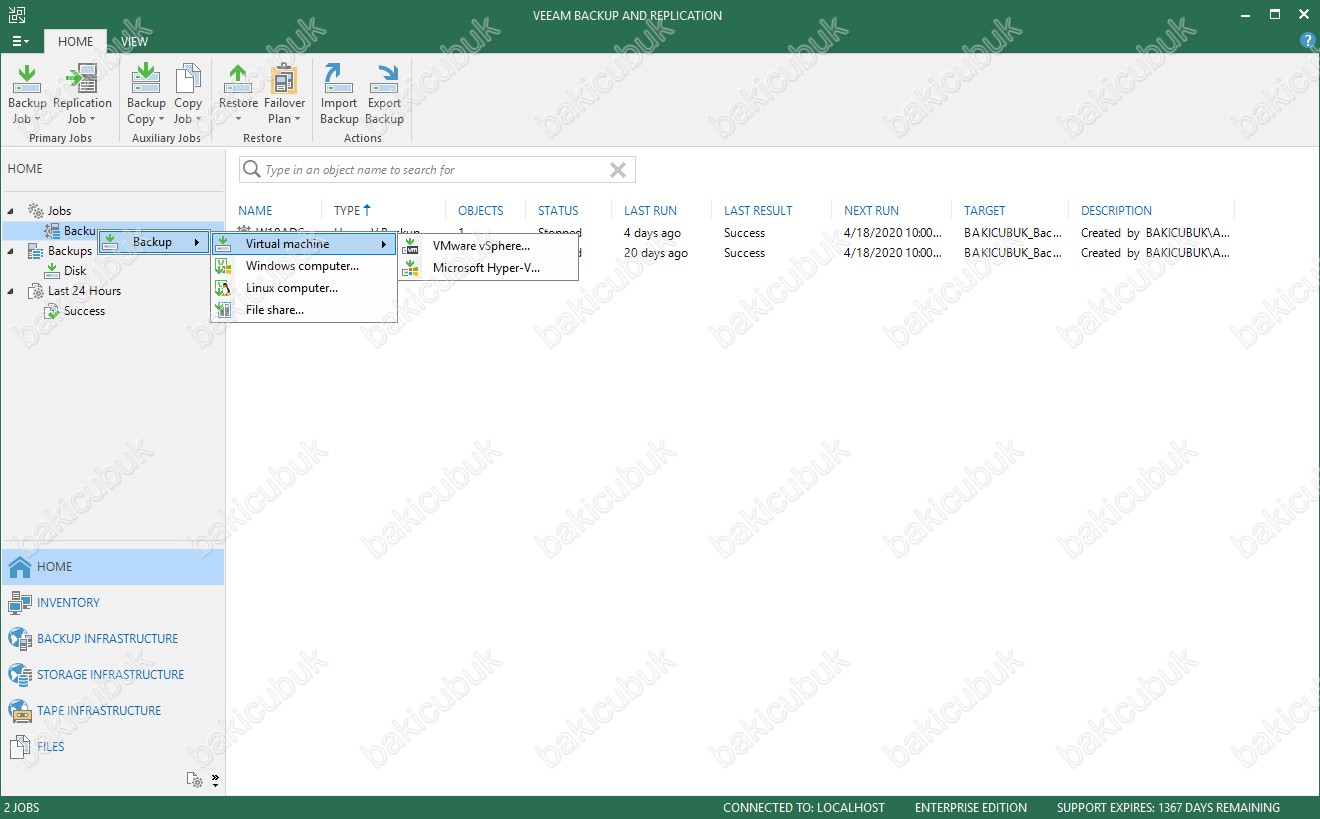Collapse the Jobs tree node
This screenshot has width=1320, height=819.
tap(11, 211)
